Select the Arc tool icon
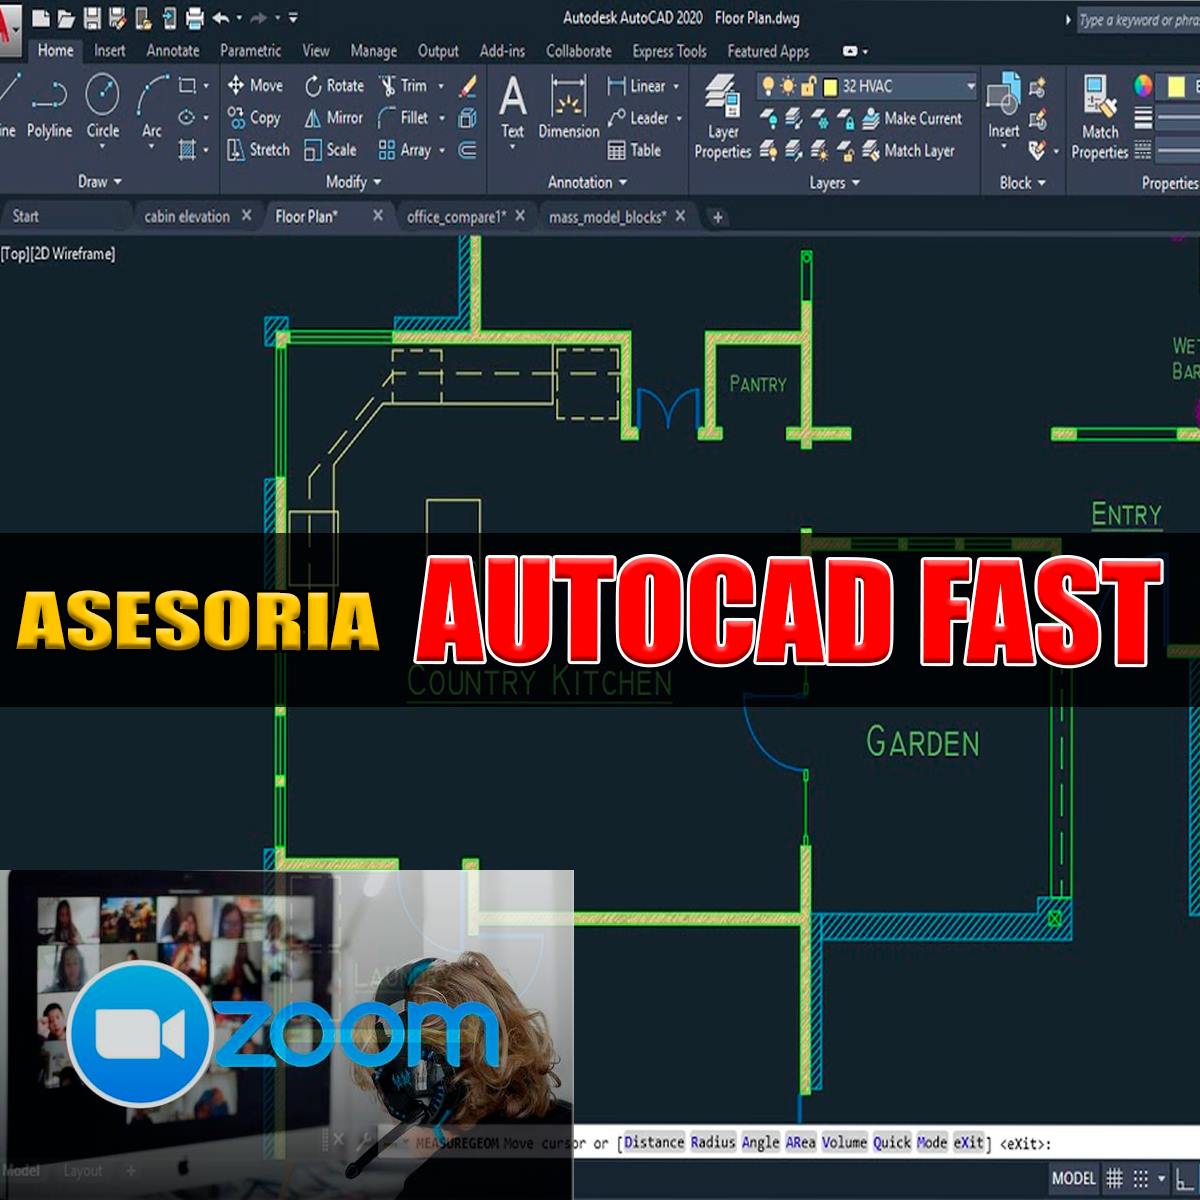Viewport: 1200px width, 1200px height. click(x=151, y=95)
